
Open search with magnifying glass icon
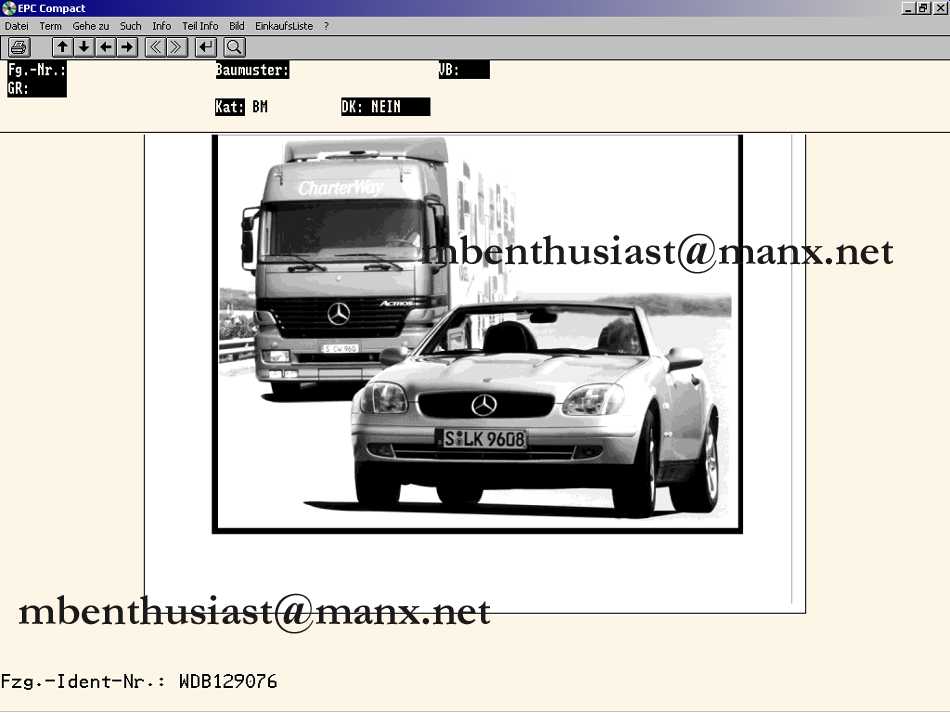(x=234, y=47)
